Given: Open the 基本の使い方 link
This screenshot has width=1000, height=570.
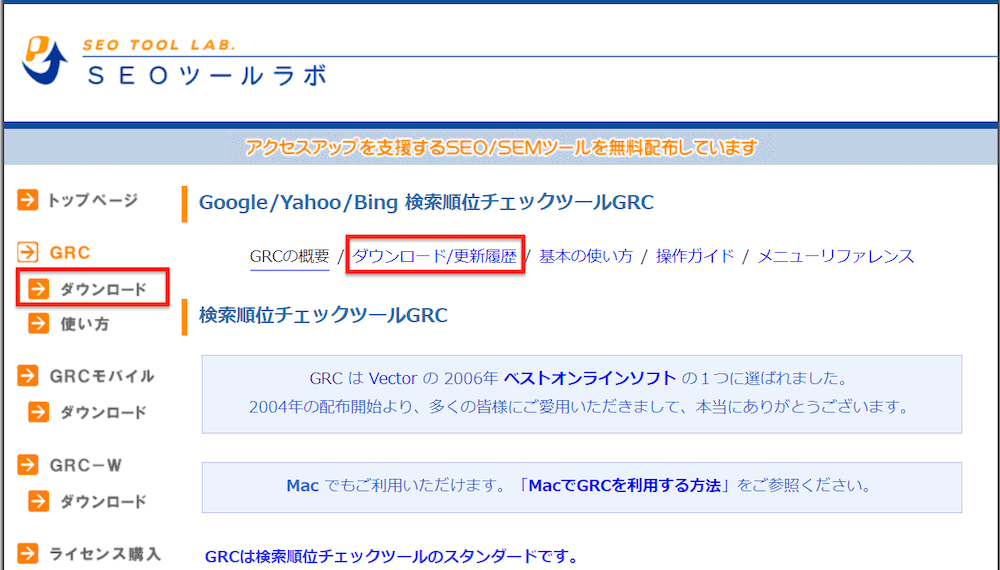Looking at the screenshot, I should pyautogui.click(x=585, y=256).
